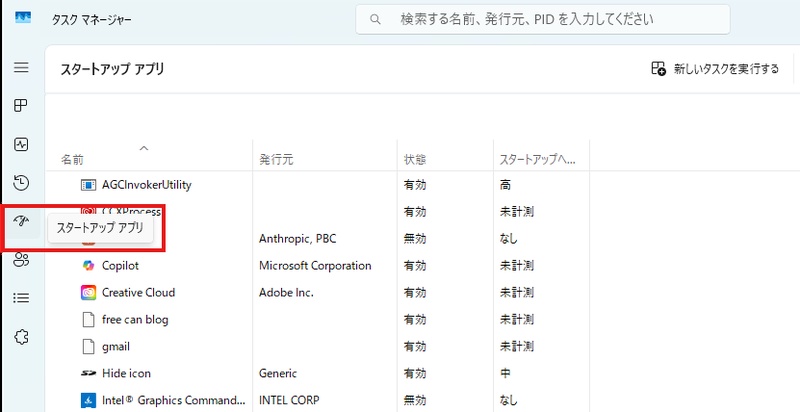Click 未計測 impact of Copilot row
The height and width of the screenshot is (412, 800).
(517, 266)
